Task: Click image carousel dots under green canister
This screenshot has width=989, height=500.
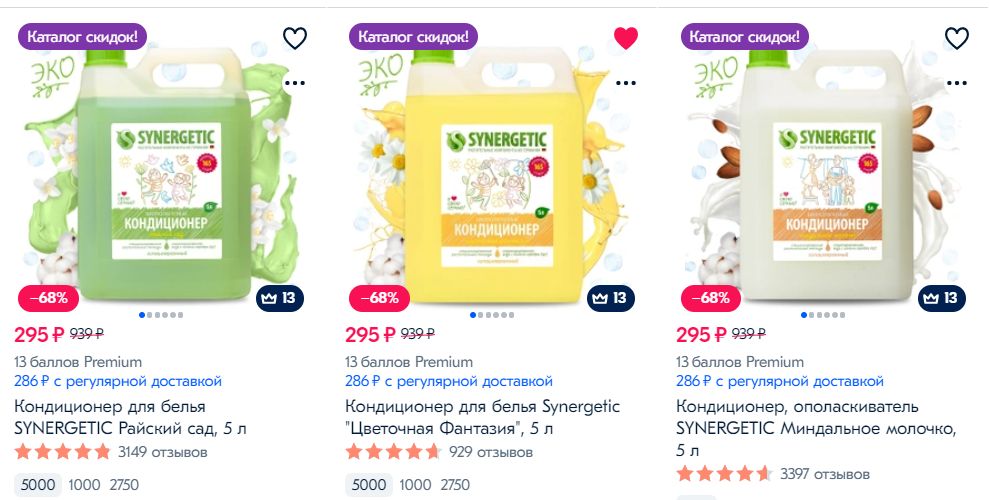Action: coord(161,315)
